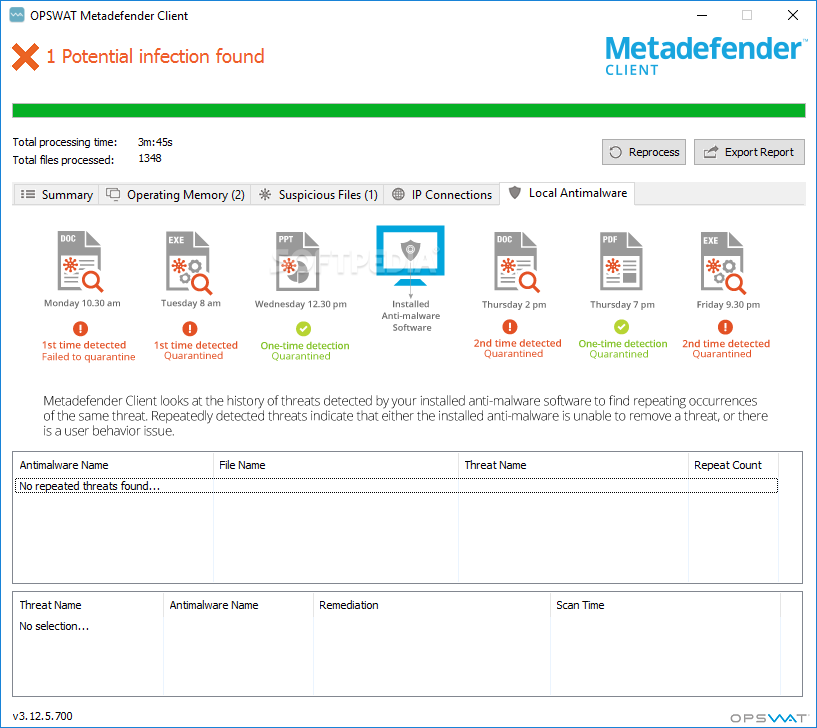Open the Summary tab
This screenshot has width=817, height=728.
(56, 195)
